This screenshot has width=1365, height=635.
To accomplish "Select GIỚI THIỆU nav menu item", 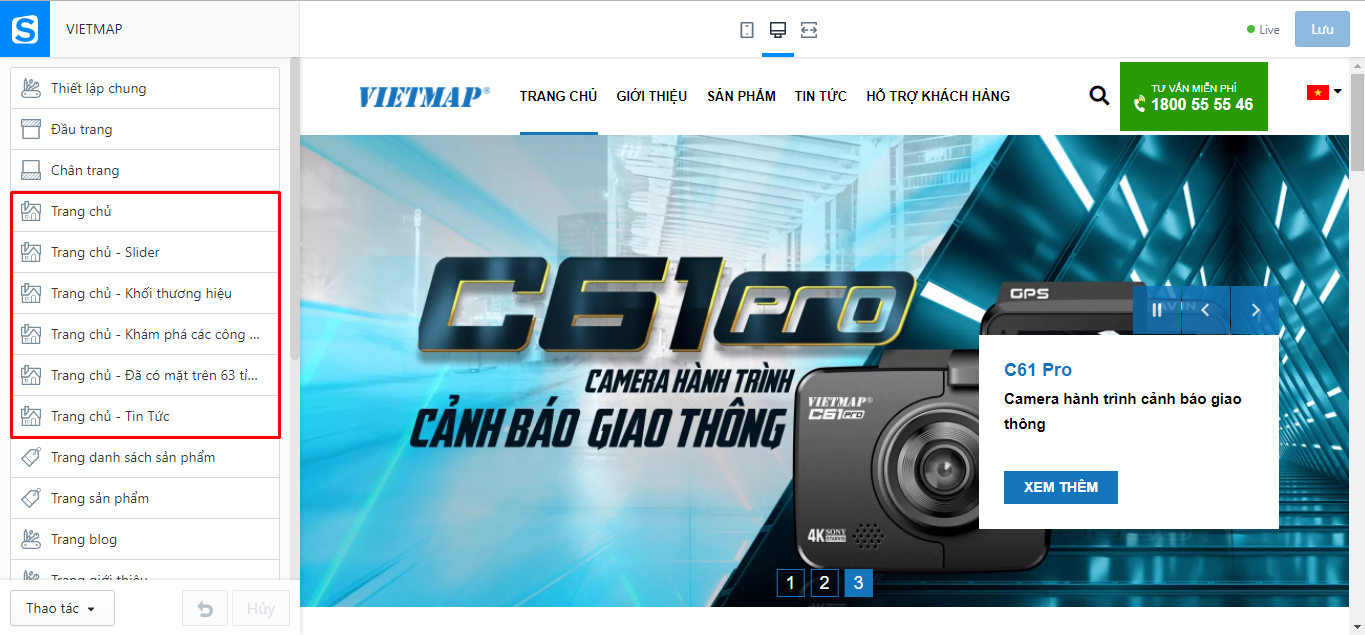I will (x=652, y=96).
